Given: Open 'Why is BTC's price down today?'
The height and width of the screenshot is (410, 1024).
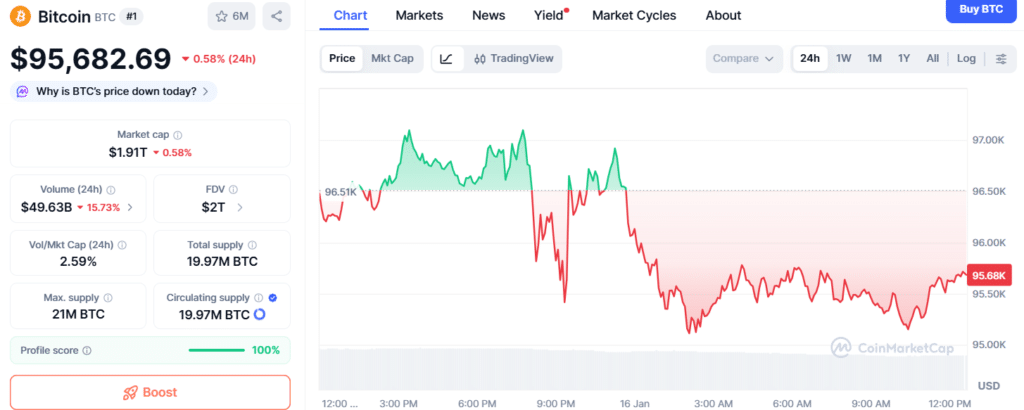Looking at the screenshot, I should click(x=113, y=92).
